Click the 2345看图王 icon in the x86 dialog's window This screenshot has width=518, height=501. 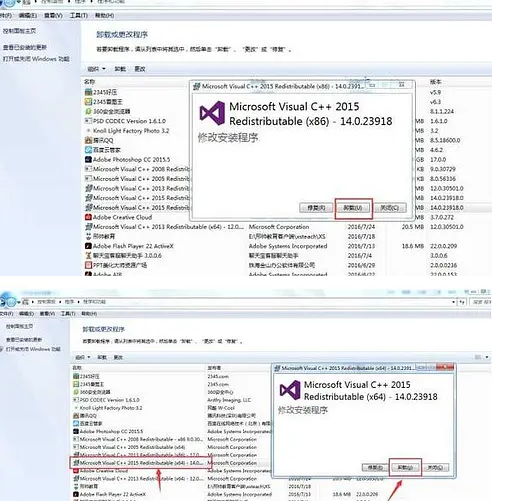pyautogui.click(x=88, y=102)
